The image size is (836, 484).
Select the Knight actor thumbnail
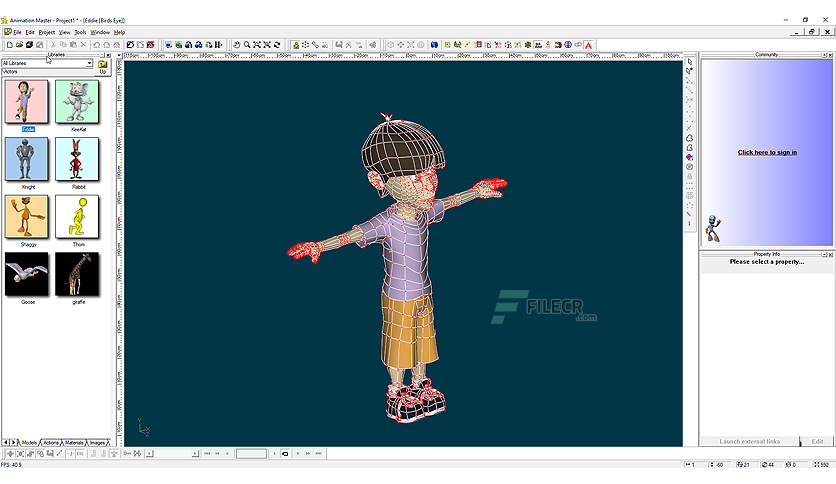coord(27,159)
